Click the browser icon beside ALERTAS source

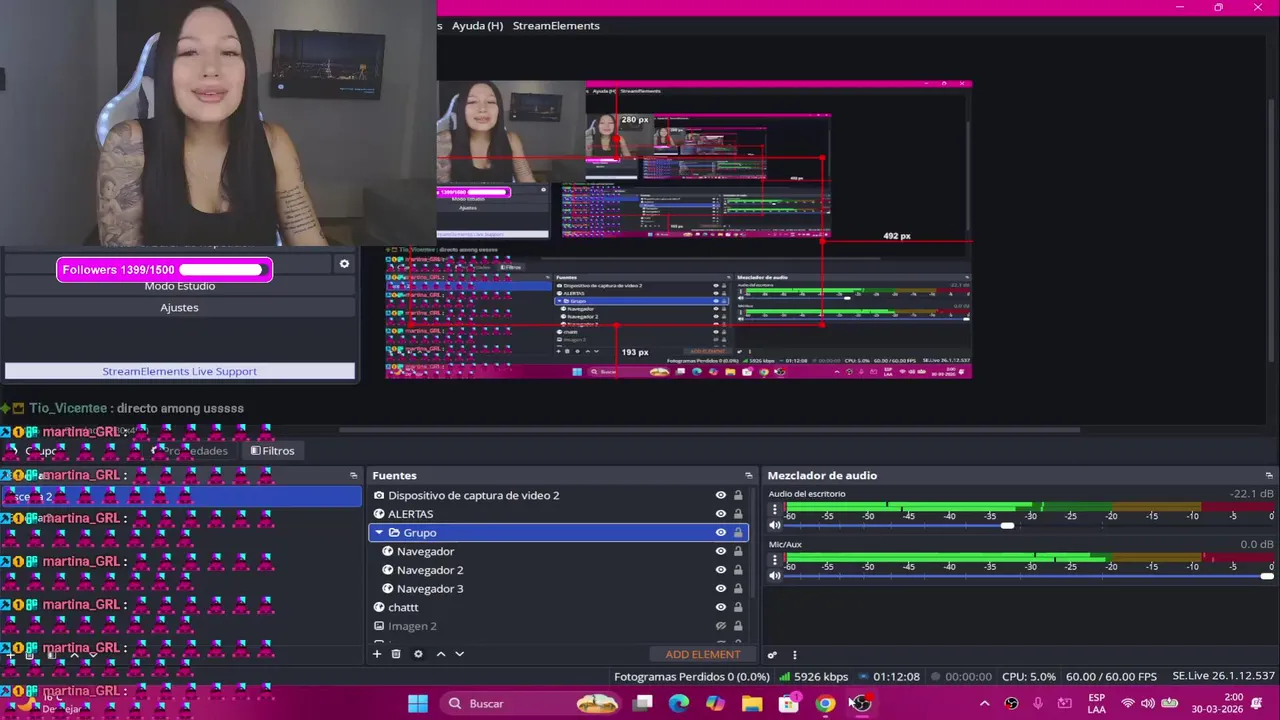point(379,514)
